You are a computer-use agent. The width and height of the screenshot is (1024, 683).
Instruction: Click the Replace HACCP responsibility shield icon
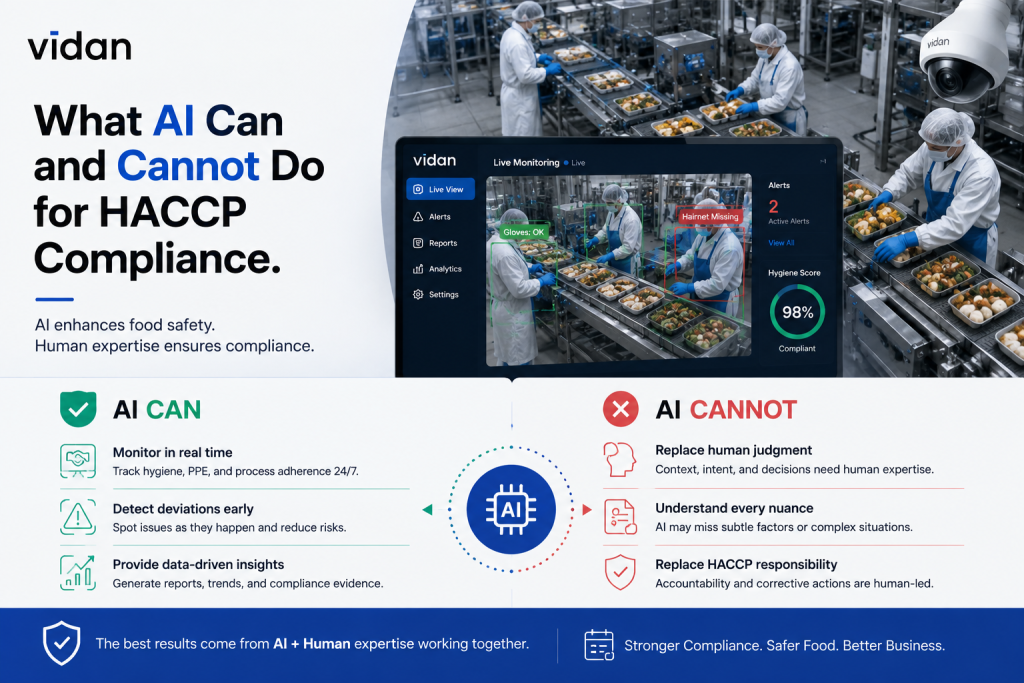pos(620,573)
